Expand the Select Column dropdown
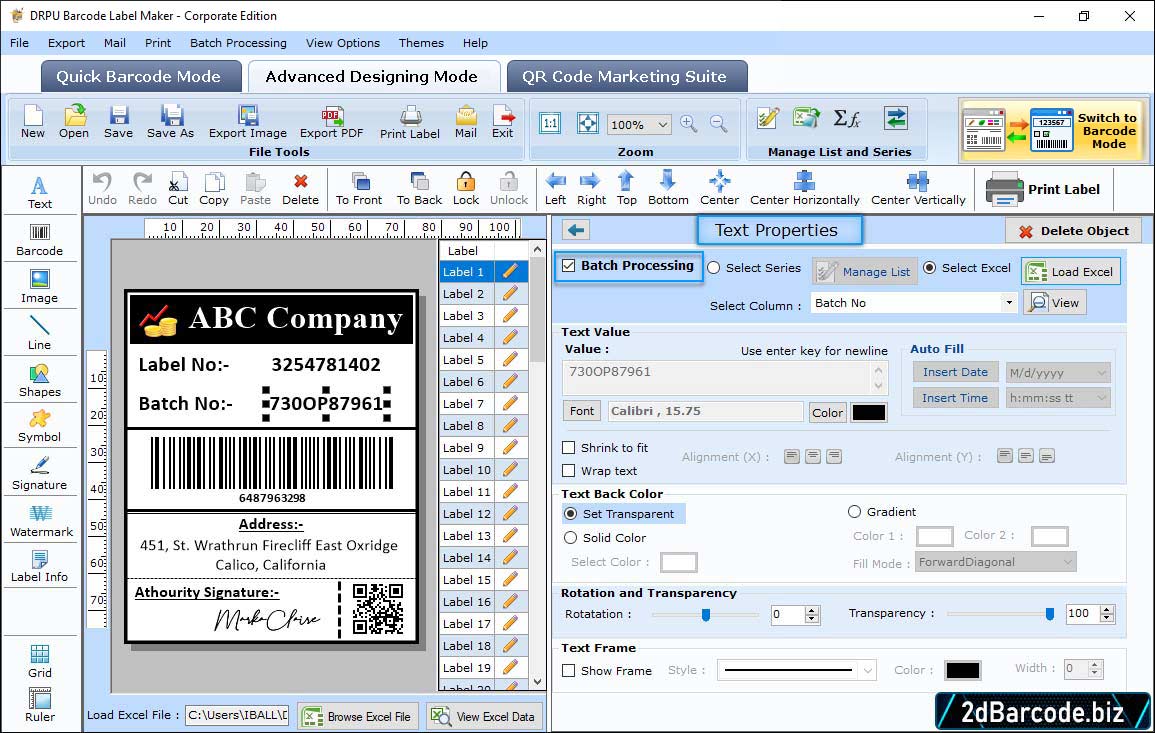Screen dimensions: 1155x733 click(x=1008, y=303)
